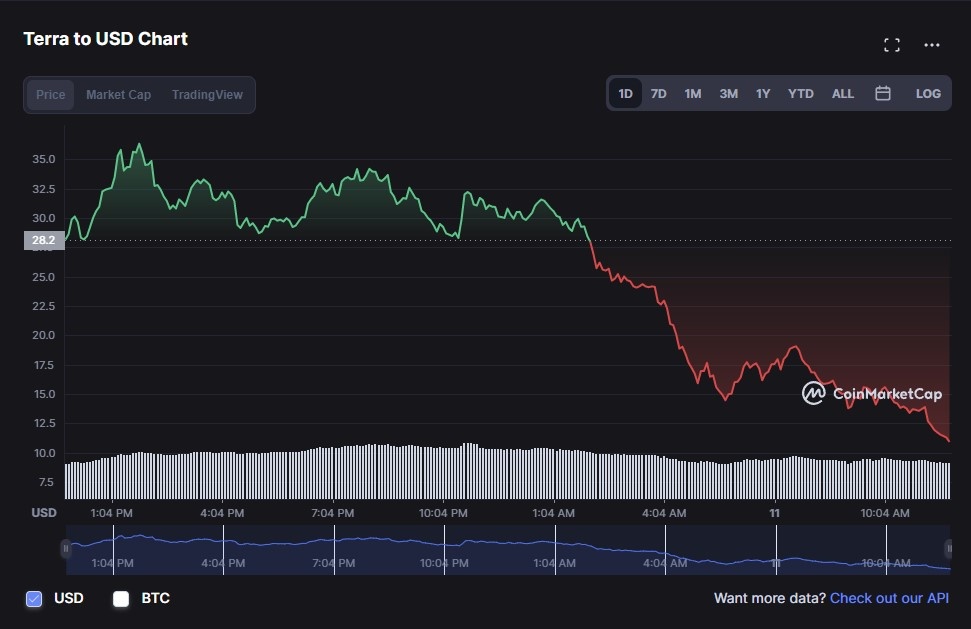Click the left handle of range slider
This screenshot has width=971, height=629.
66,548
